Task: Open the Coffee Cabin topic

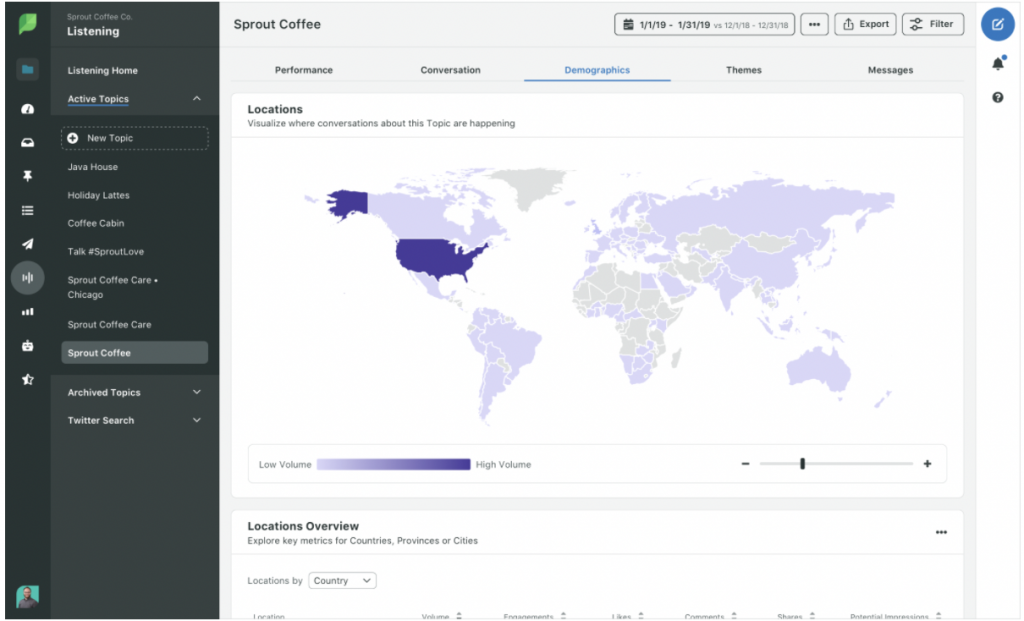Action: [96, 223]
